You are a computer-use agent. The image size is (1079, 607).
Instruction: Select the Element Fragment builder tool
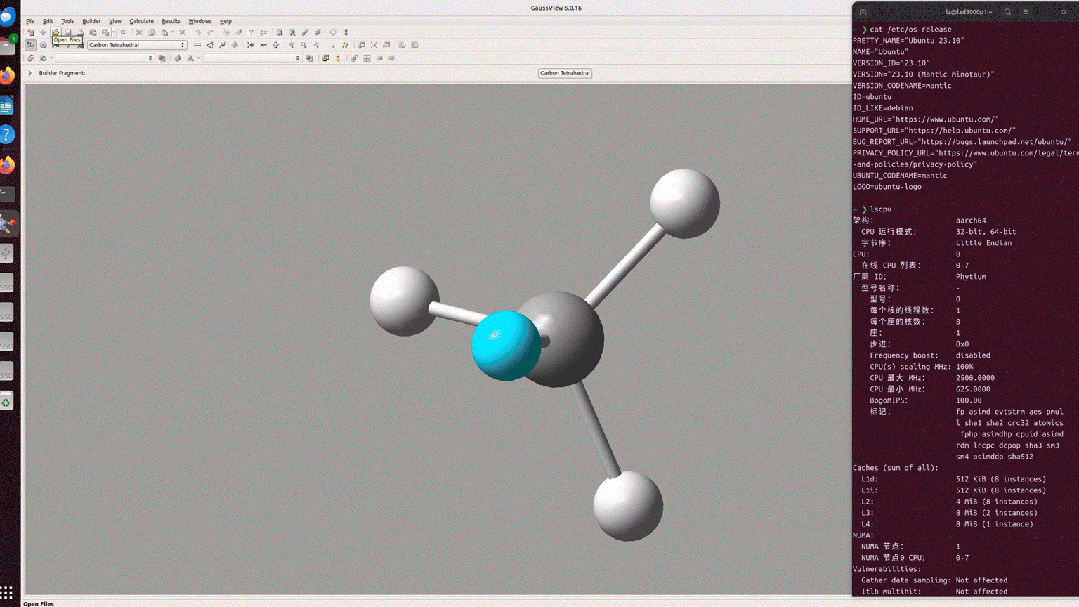pos(30,45)
